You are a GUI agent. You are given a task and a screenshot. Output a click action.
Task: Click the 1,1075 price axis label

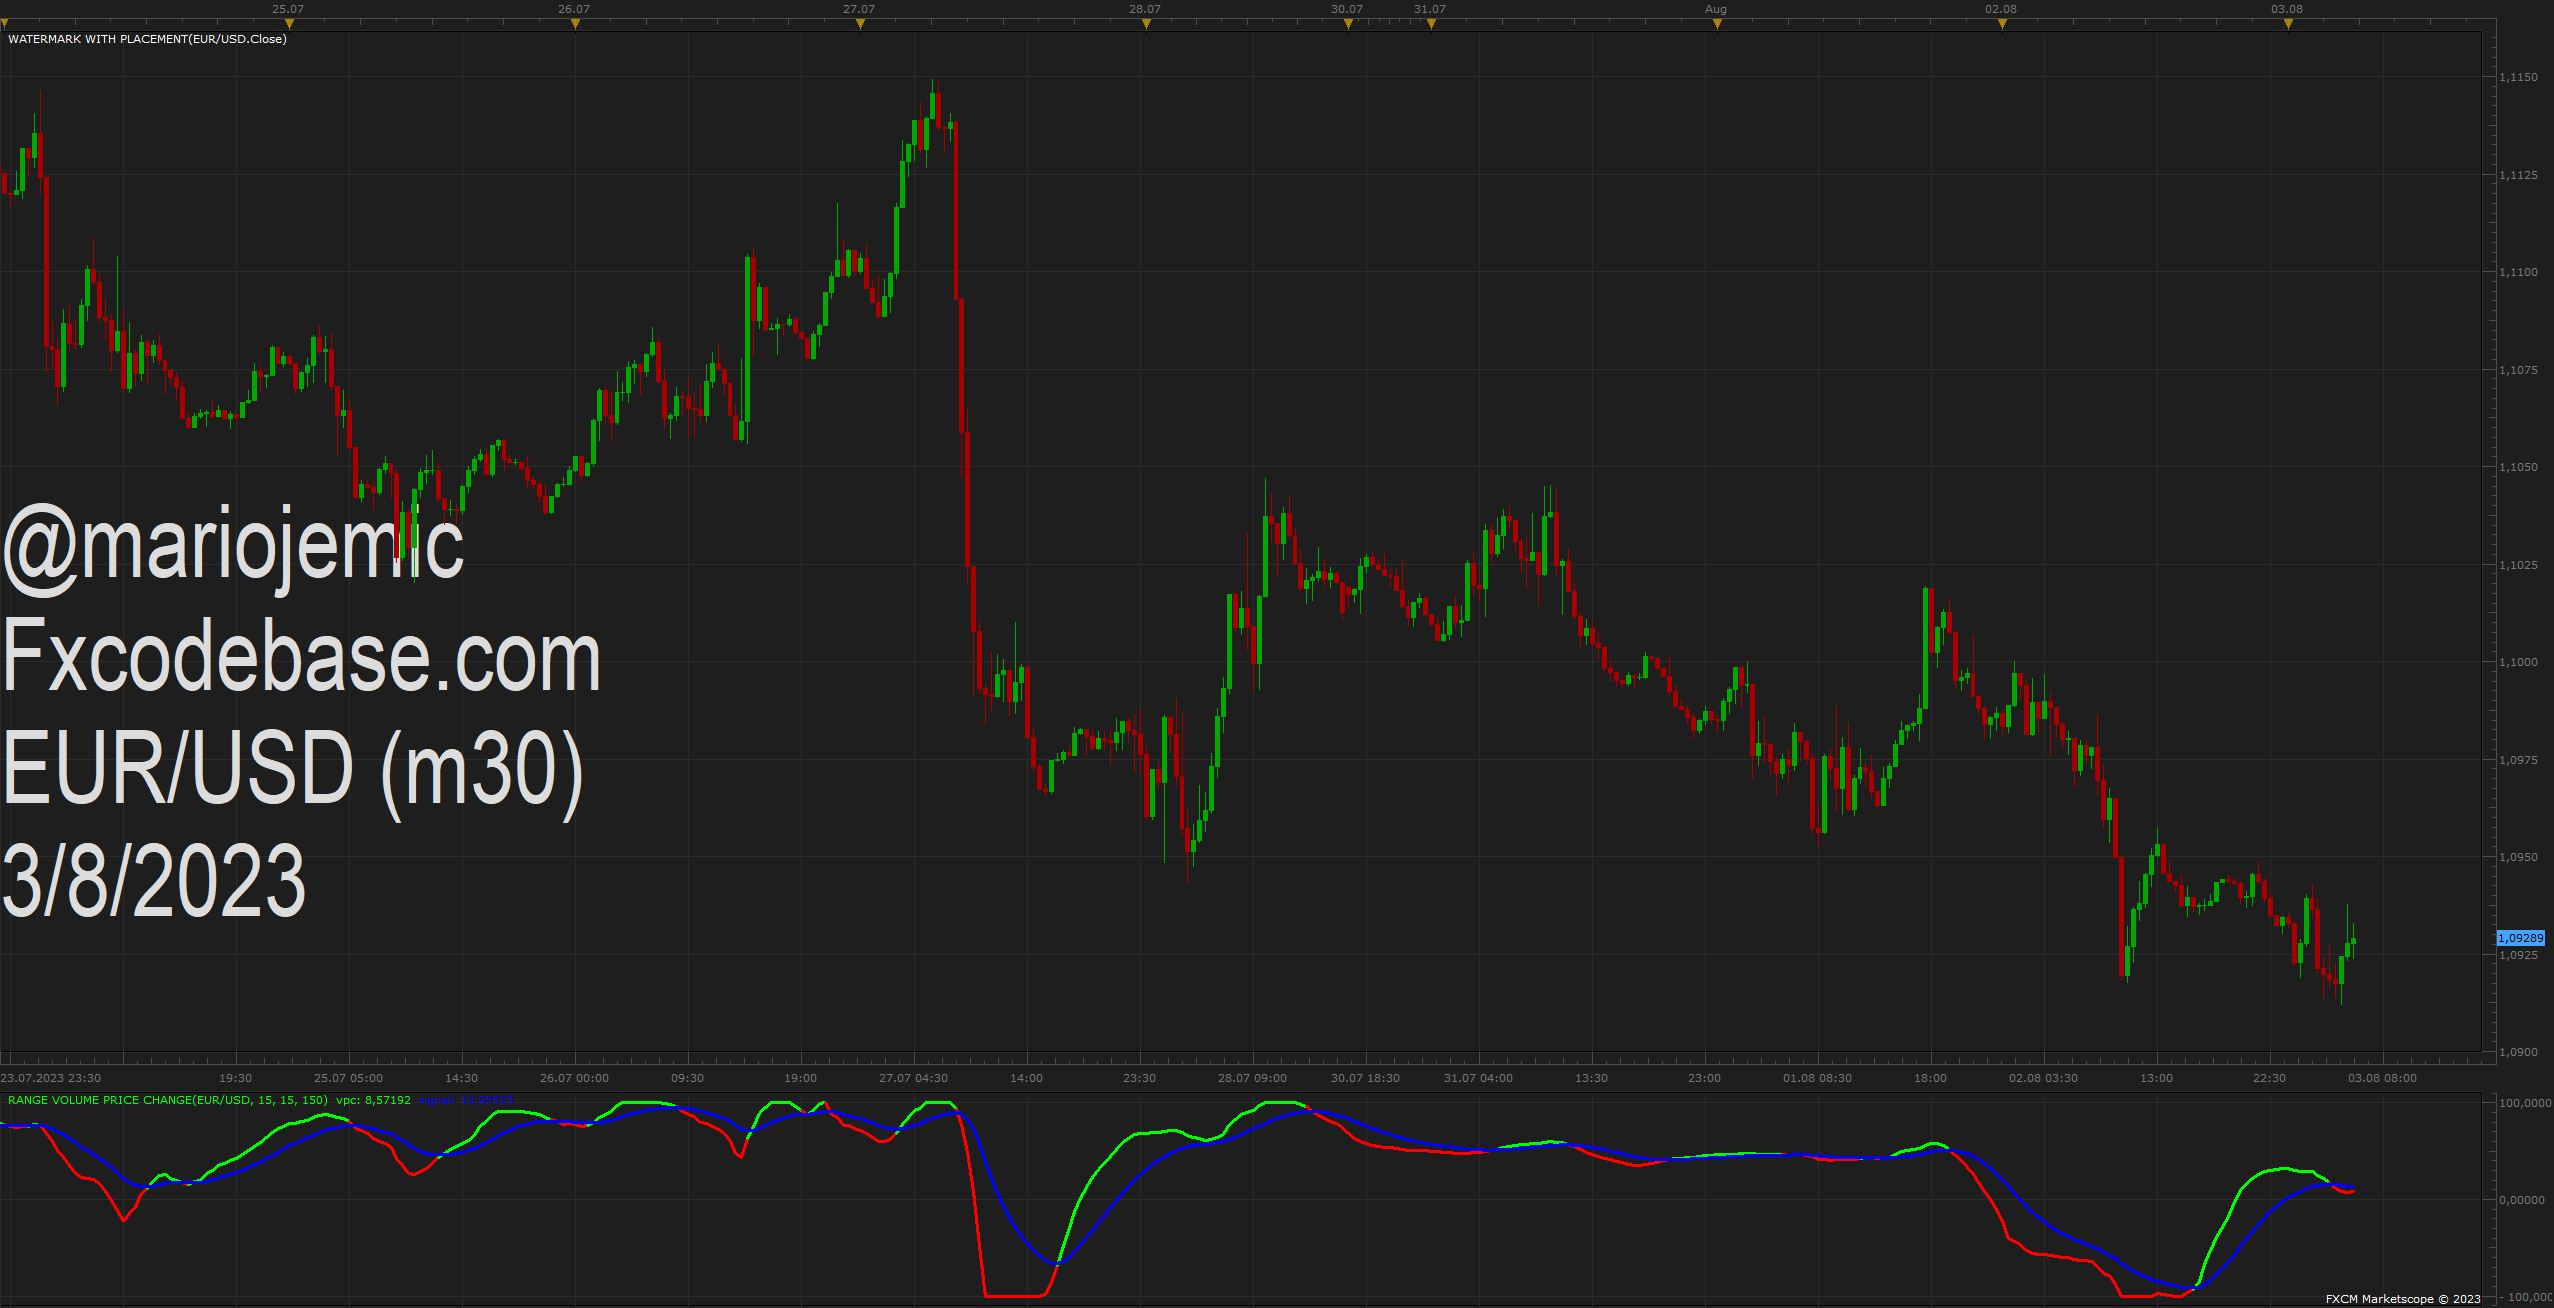tap(2518, 370)
